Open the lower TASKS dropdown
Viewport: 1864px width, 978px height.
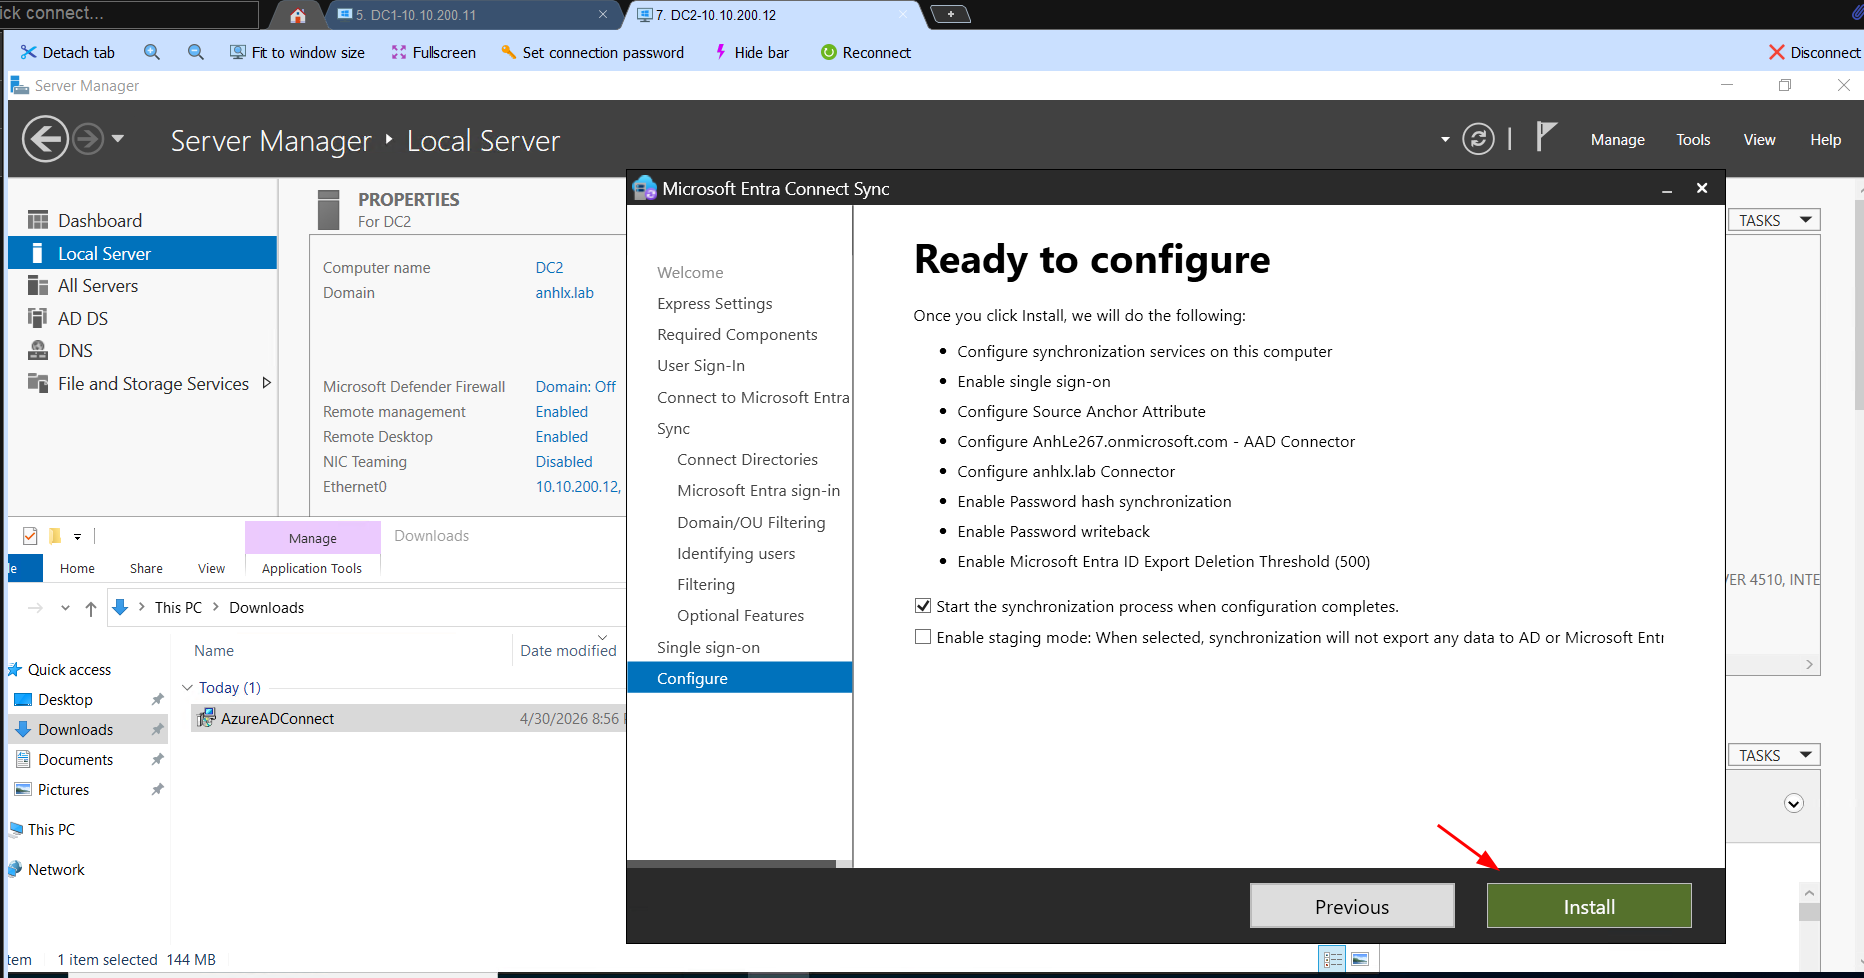click(1774, 755)
